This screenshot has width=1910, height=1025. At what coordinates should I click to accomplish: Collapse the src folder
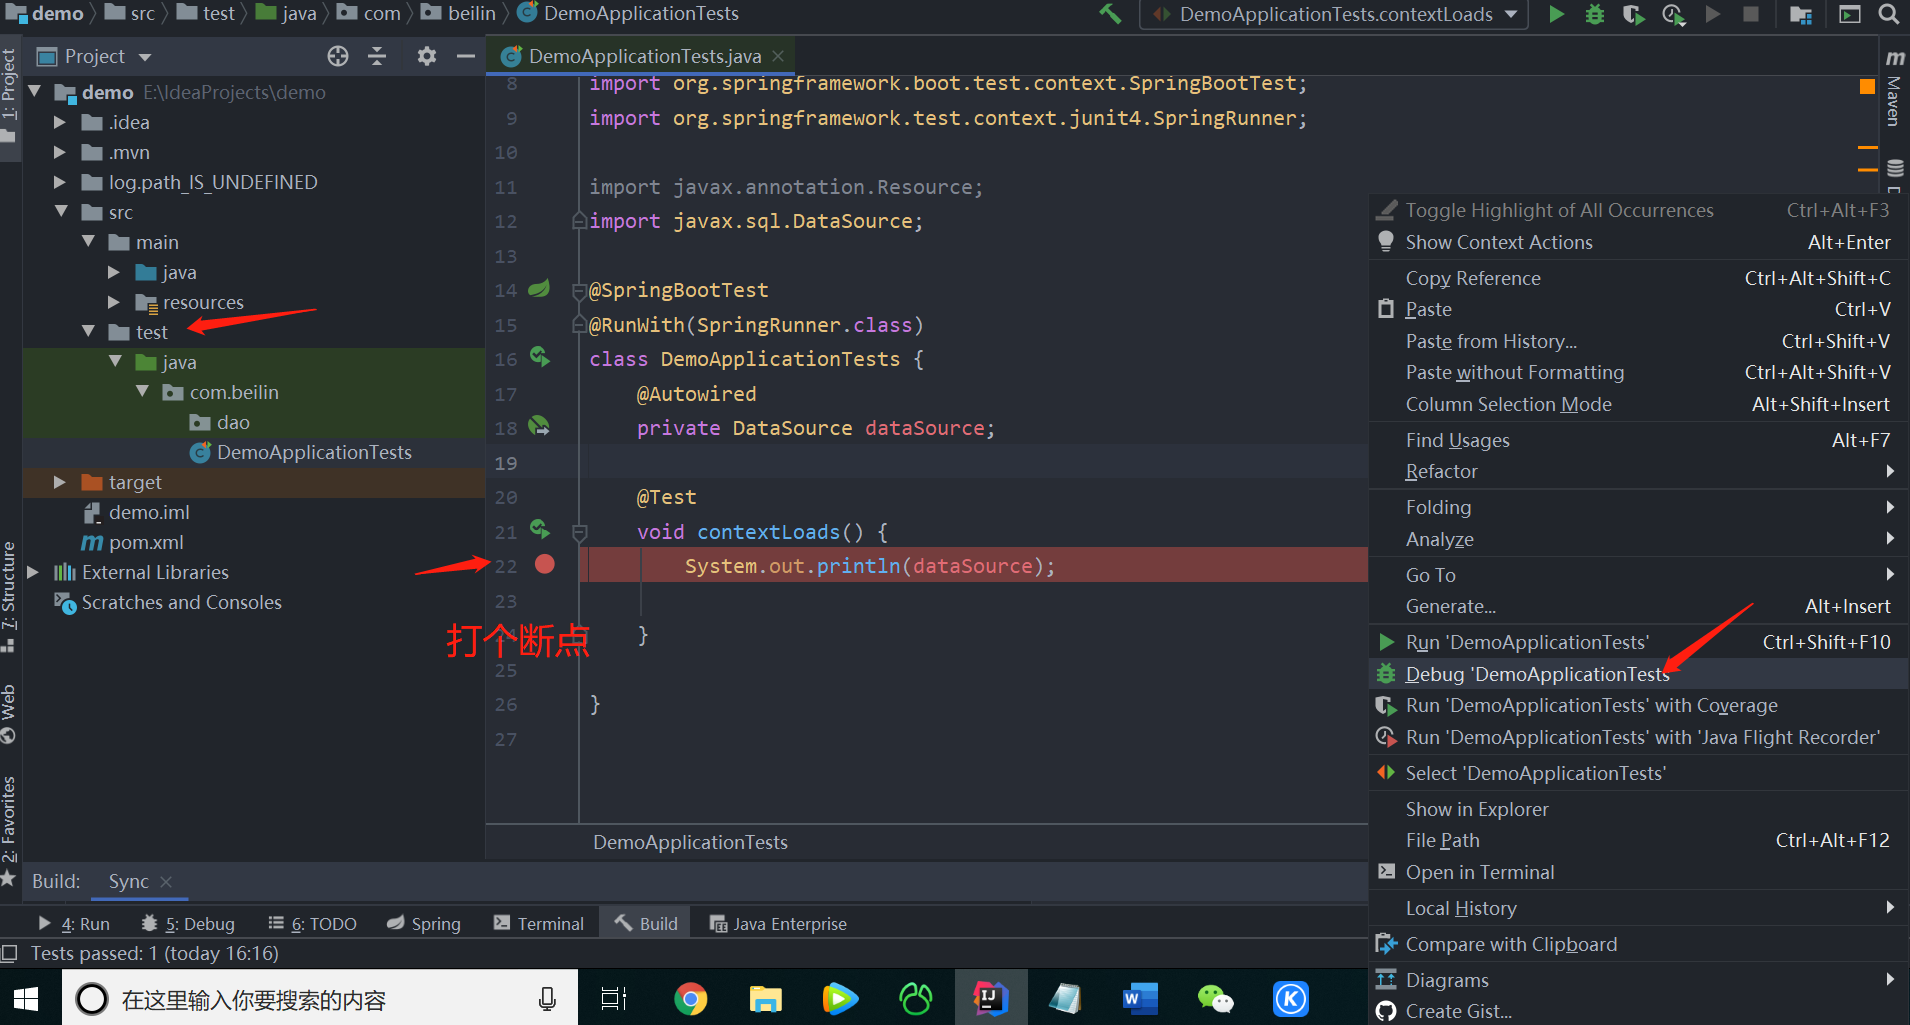coord(60,212)
